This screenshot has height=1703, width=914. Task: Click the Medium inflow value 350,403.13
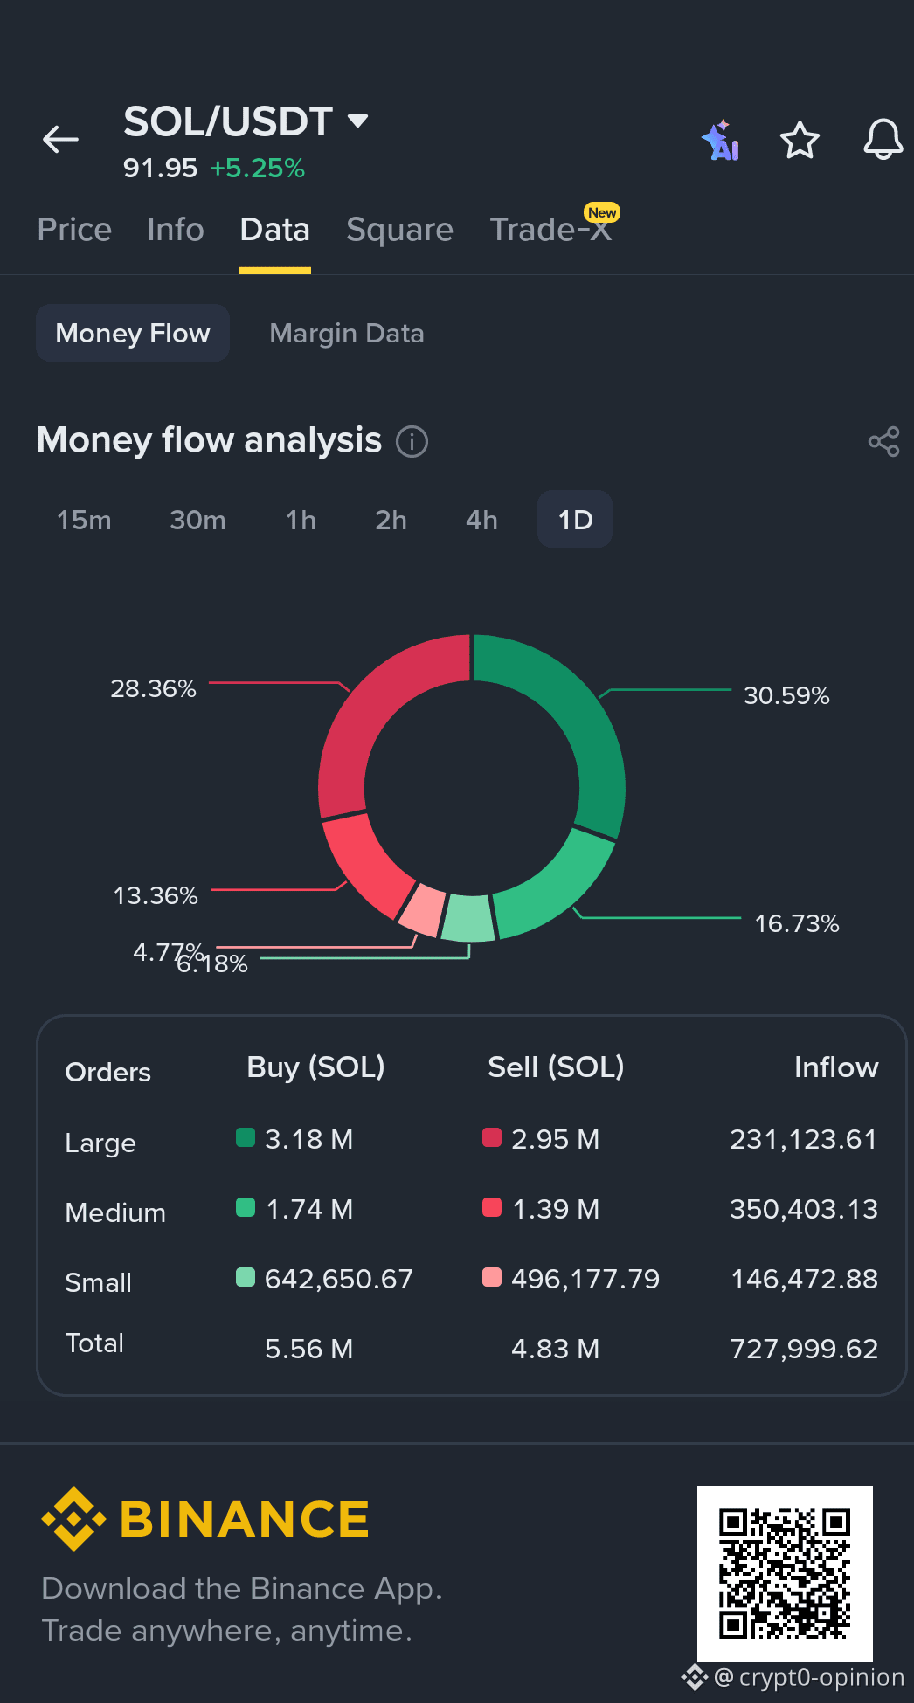click(804, 1209)
